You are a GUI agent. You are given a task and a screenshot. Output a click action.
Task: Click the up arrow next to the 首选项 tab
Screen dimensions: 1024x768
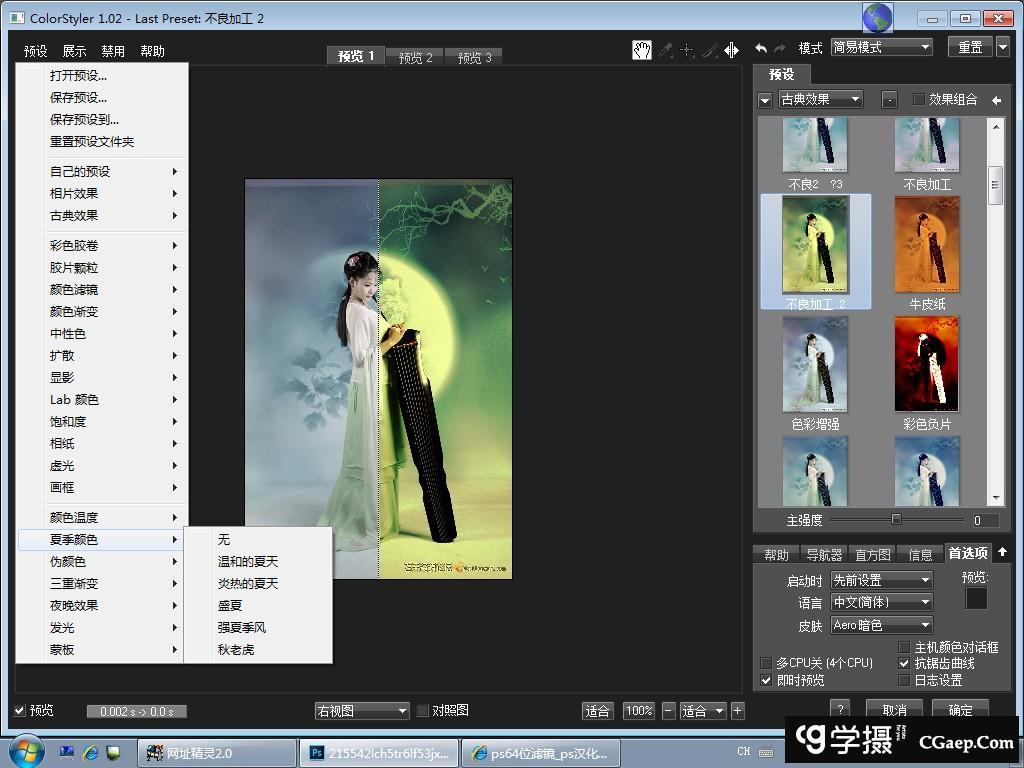coord(1002,552)
